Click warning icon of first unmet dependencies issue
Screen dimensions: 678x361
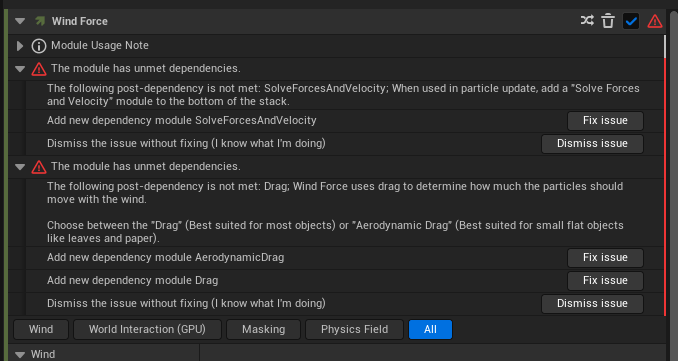[39, 69]
